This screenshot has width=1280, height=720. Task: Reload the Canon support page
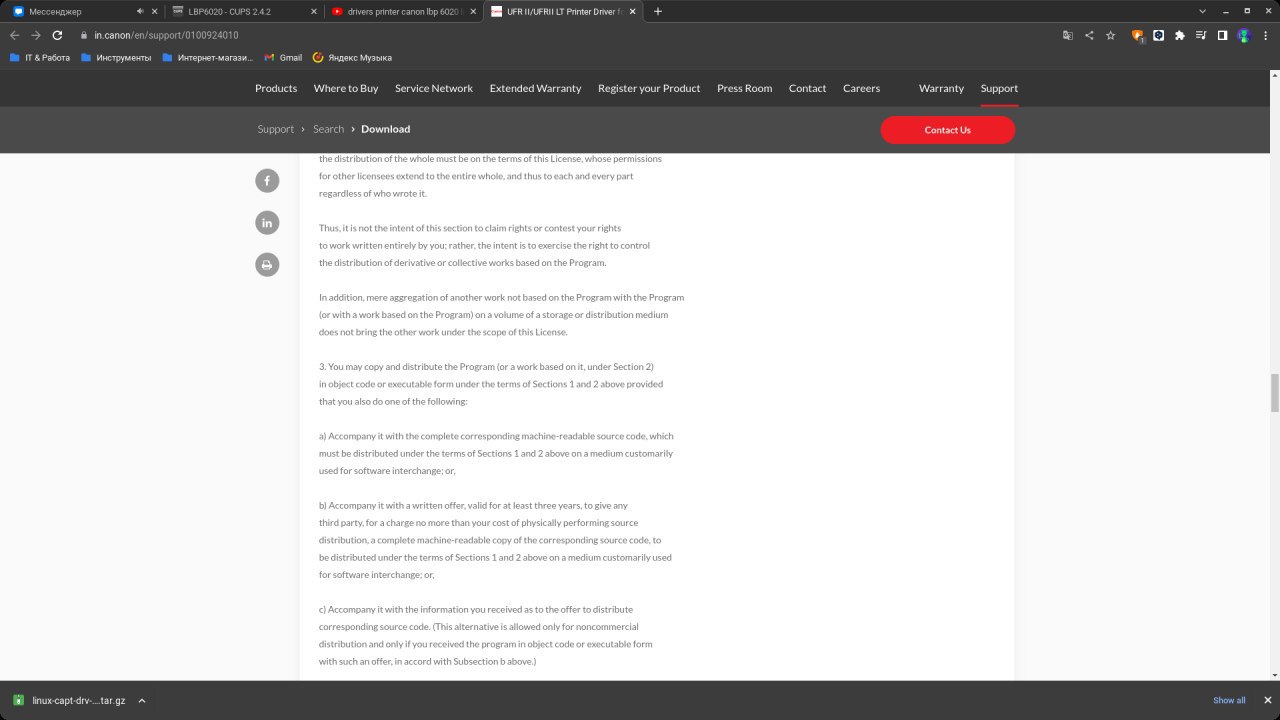(57, 35)
